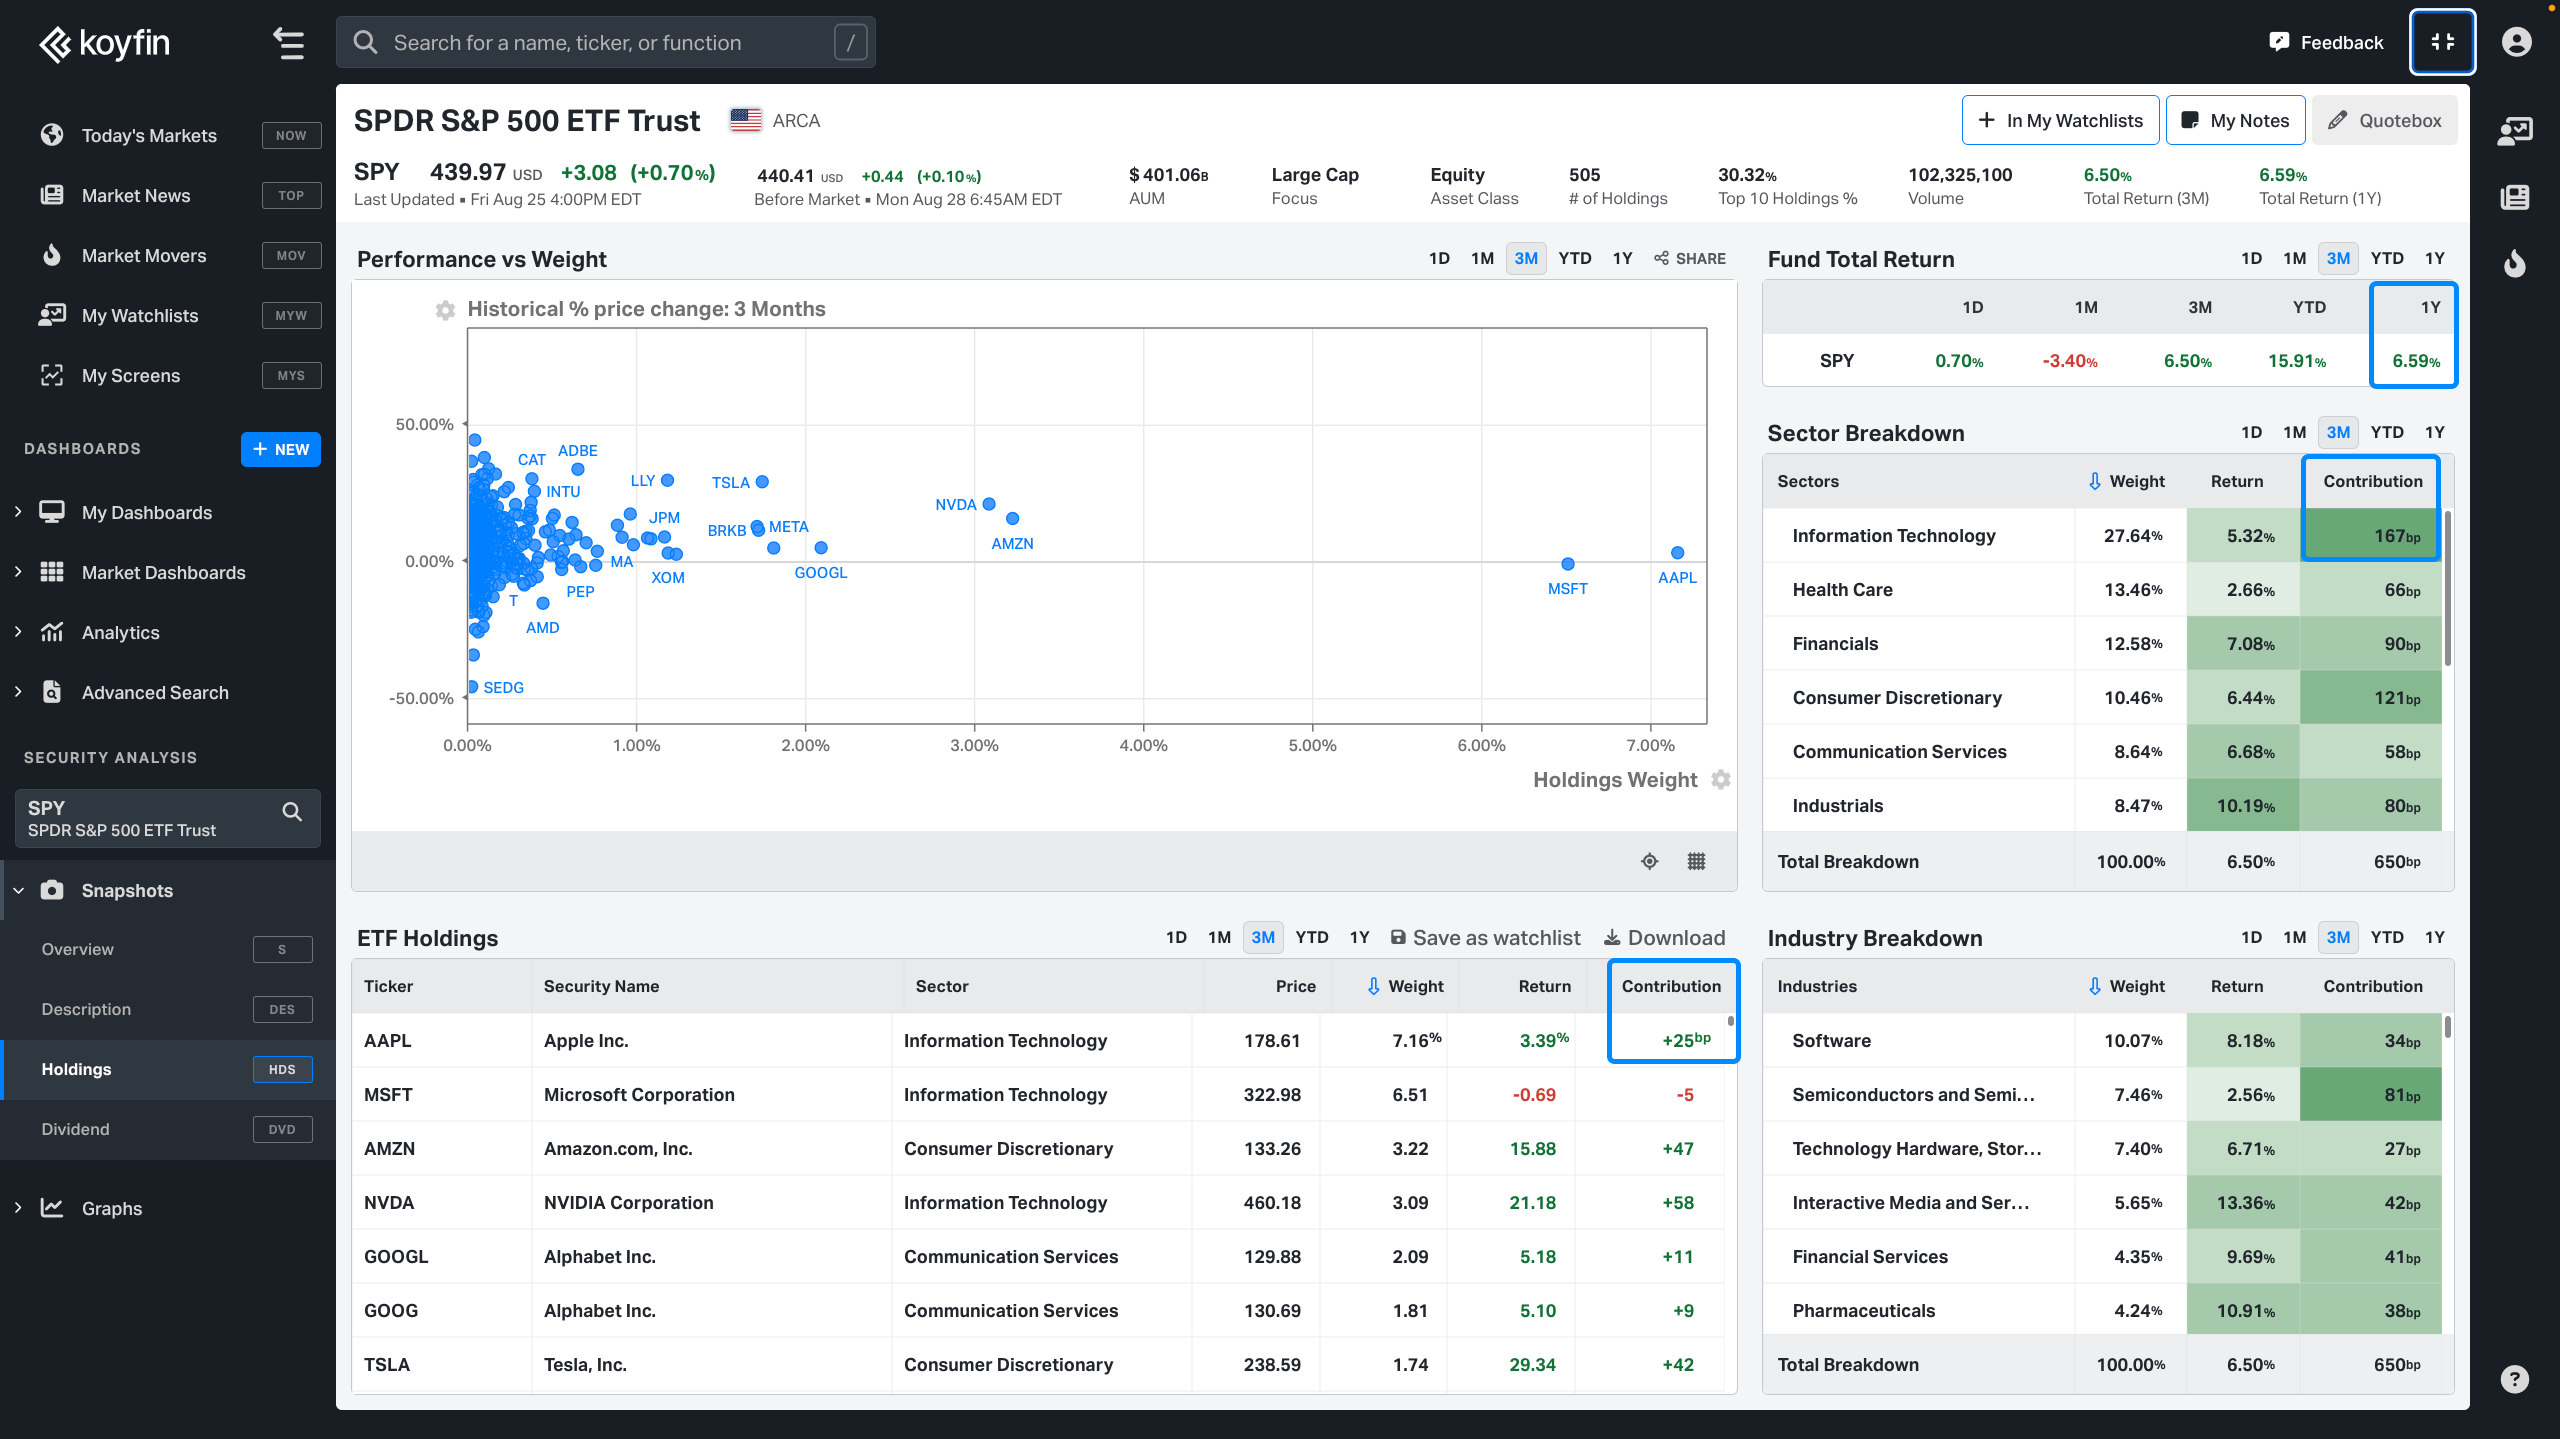Viewport: 2560px width, 1439px height.
Task: Sort ETF Holdings by Weight column arrow
Action: click(x=1374, y=986)
